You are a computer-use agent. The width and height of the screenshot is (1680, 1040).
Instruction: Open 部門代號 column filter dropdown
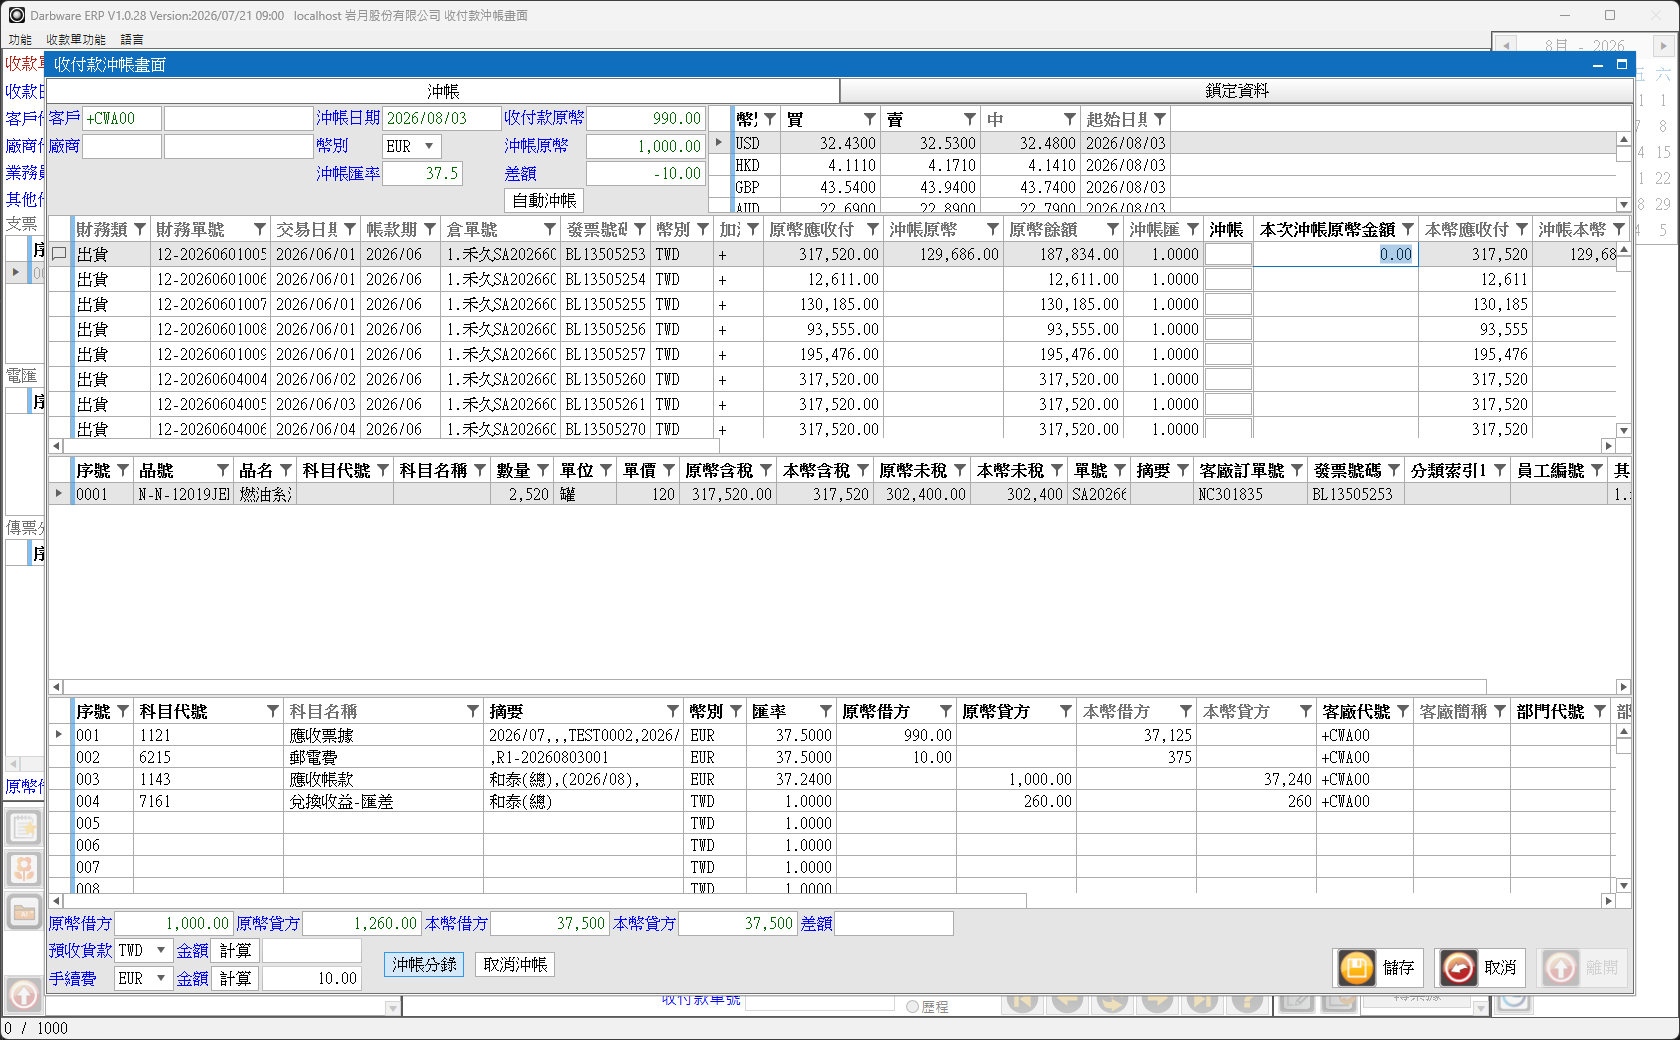point(1600,711)
